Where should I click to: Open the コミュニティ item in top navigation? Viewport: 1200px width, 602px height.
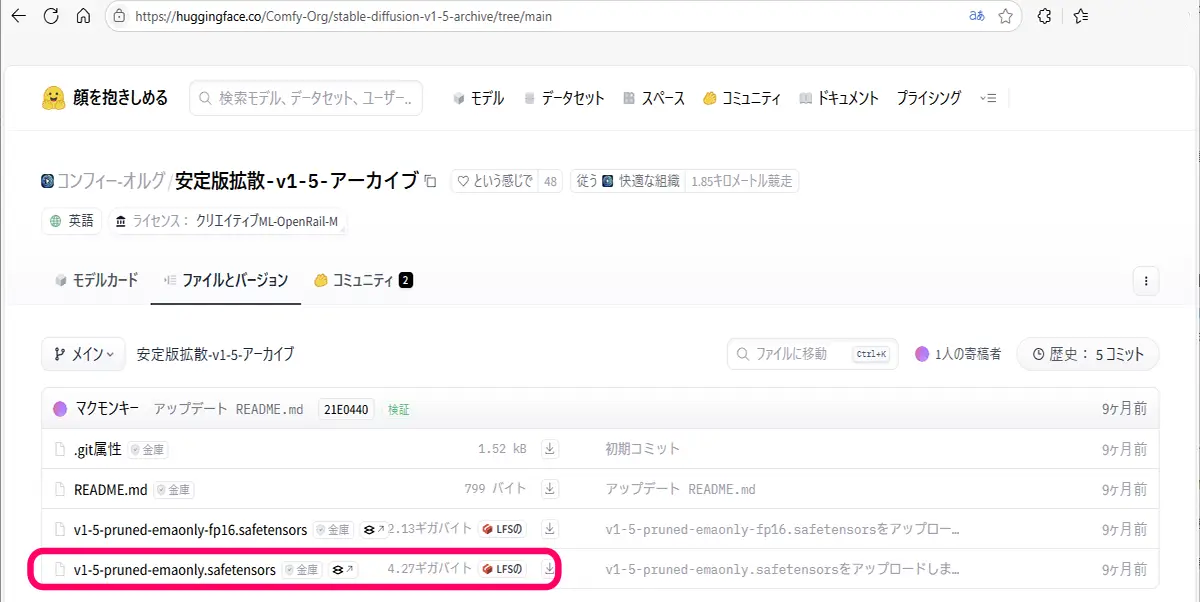pos(742,98)
